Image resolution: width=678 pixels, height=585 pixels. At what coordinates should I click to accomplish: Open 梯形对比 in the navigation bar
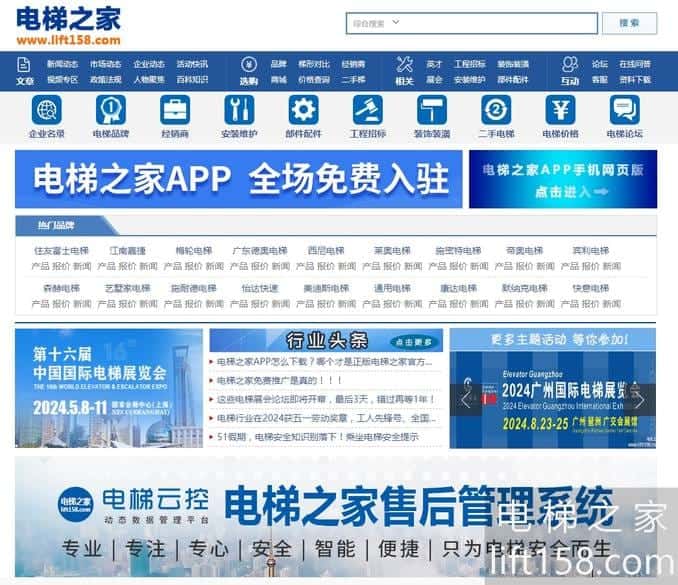(x=314, y=64)
